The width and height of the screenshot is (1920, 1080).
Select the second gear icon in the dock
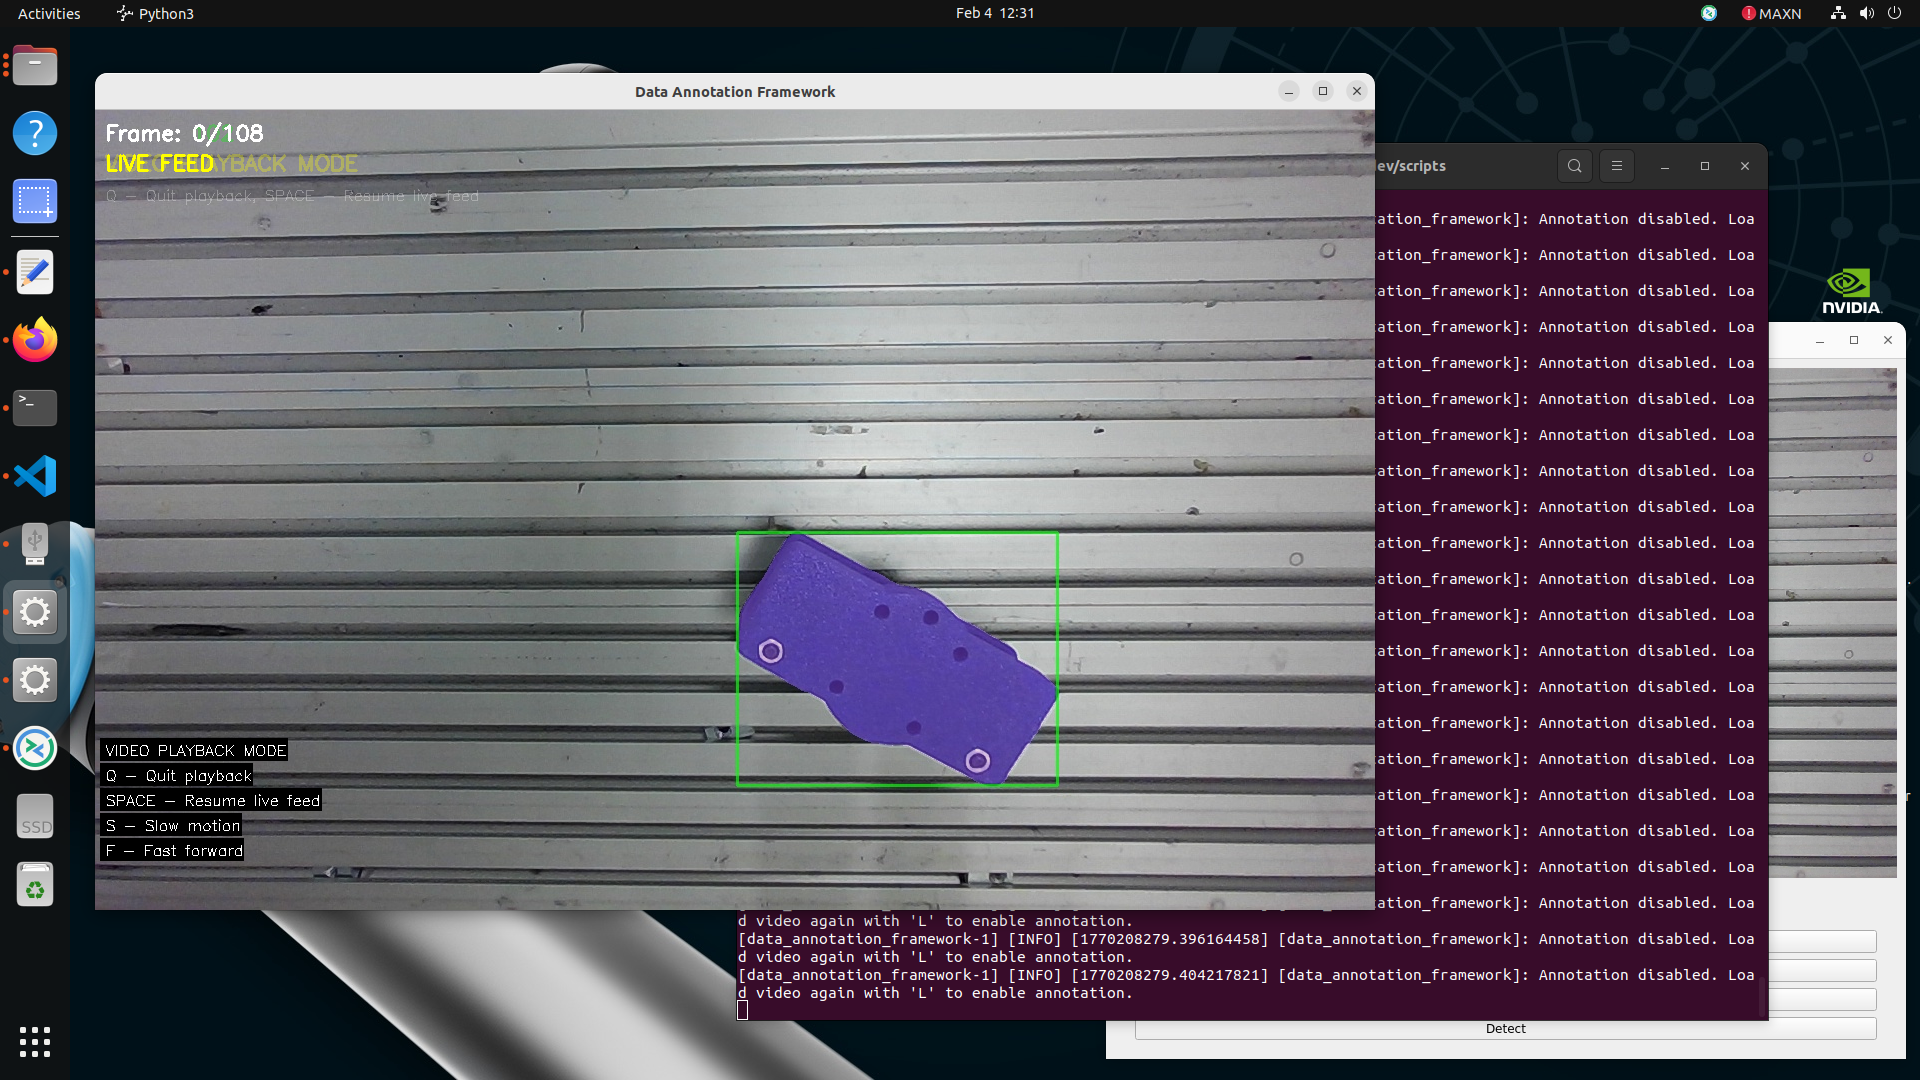pos(35,680)
